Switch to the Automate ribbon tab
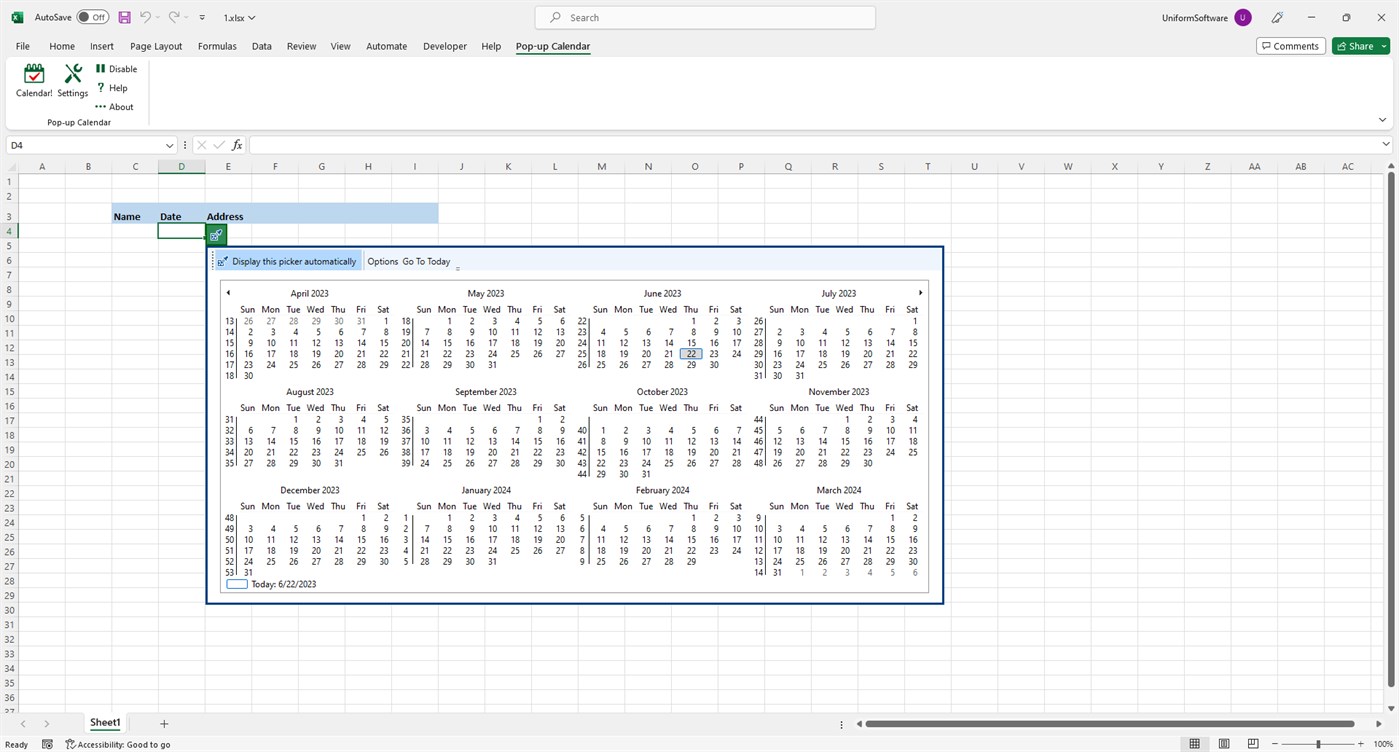The width and height of the screenshot is (1399, 752). coord(386,46)
